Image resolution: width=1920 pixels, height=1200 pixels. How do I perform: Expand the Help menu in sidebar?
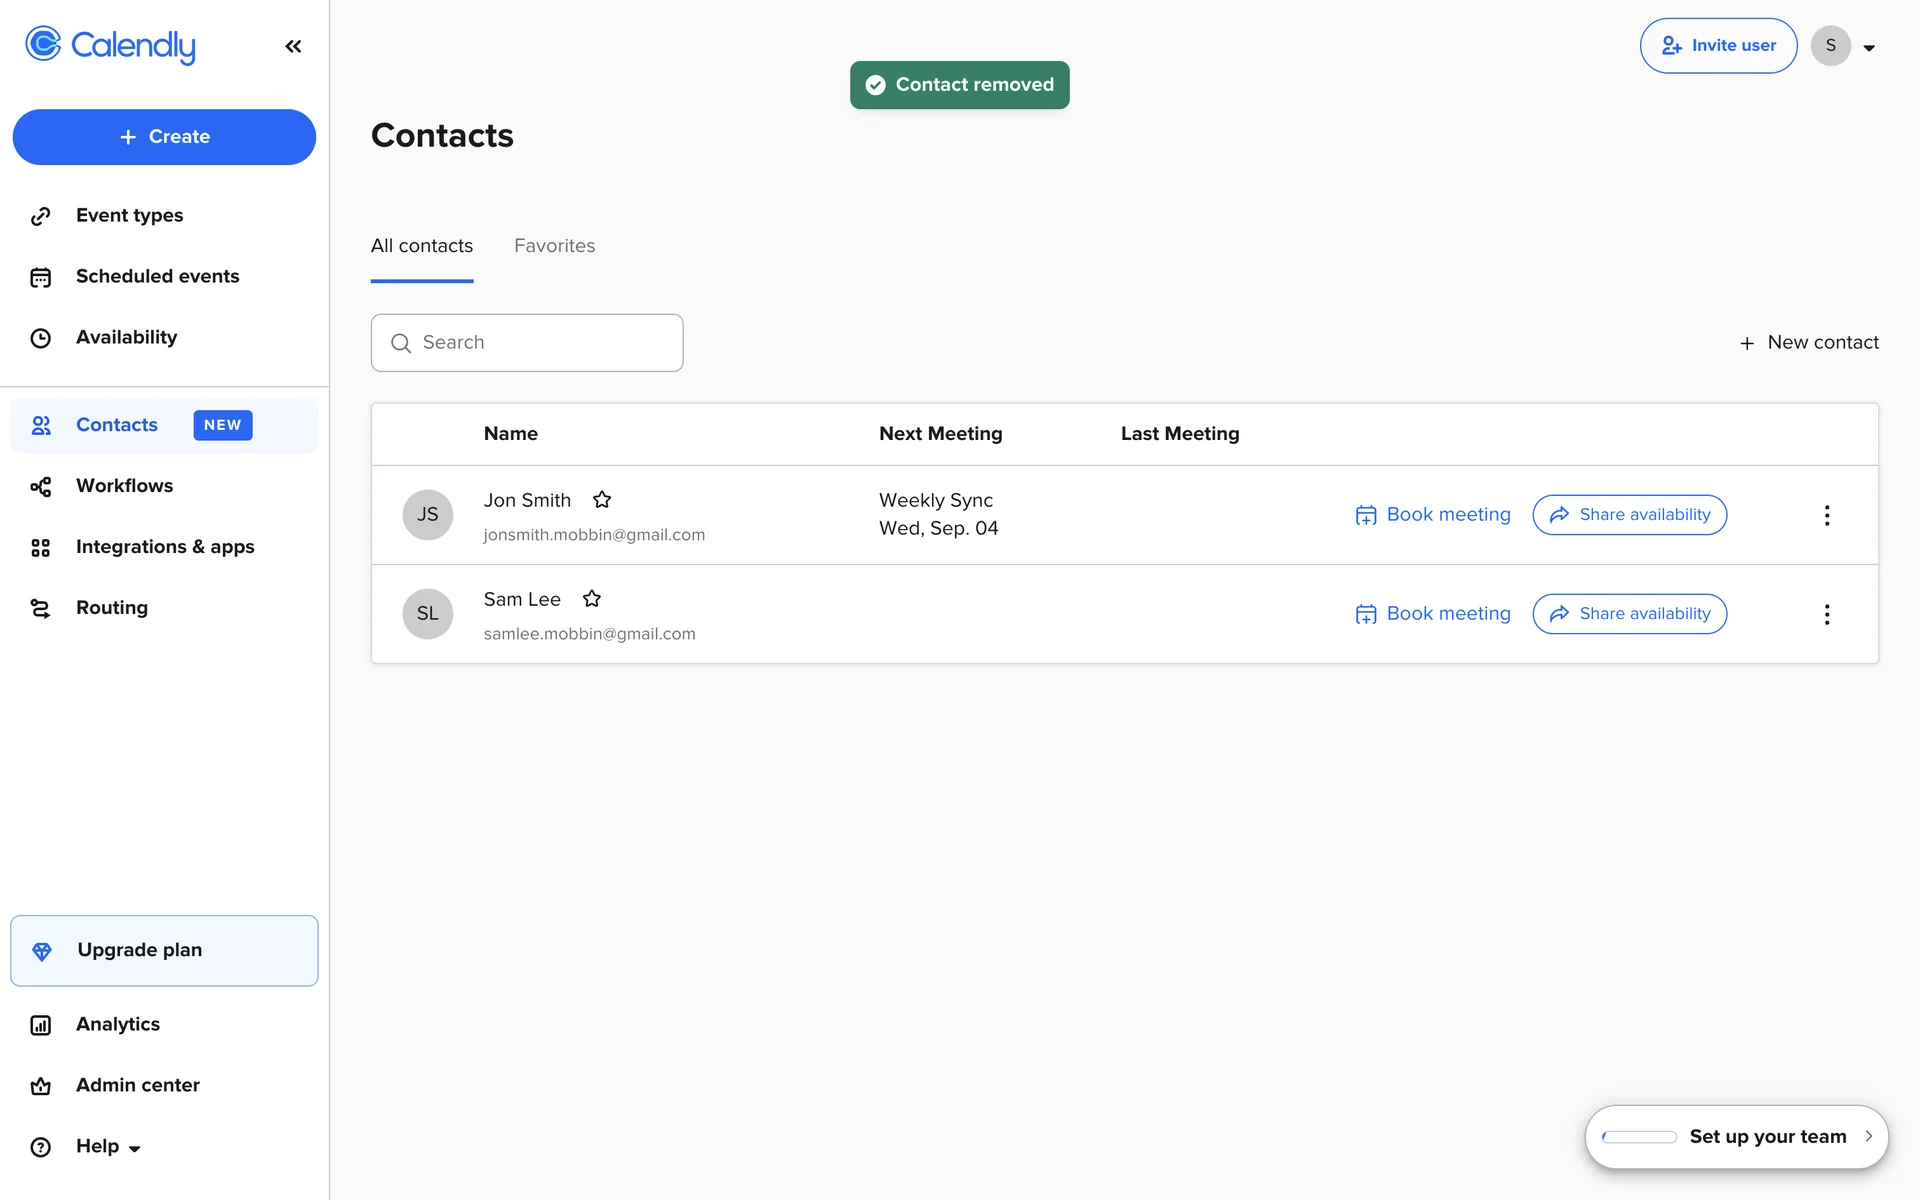coord(108,1146)
